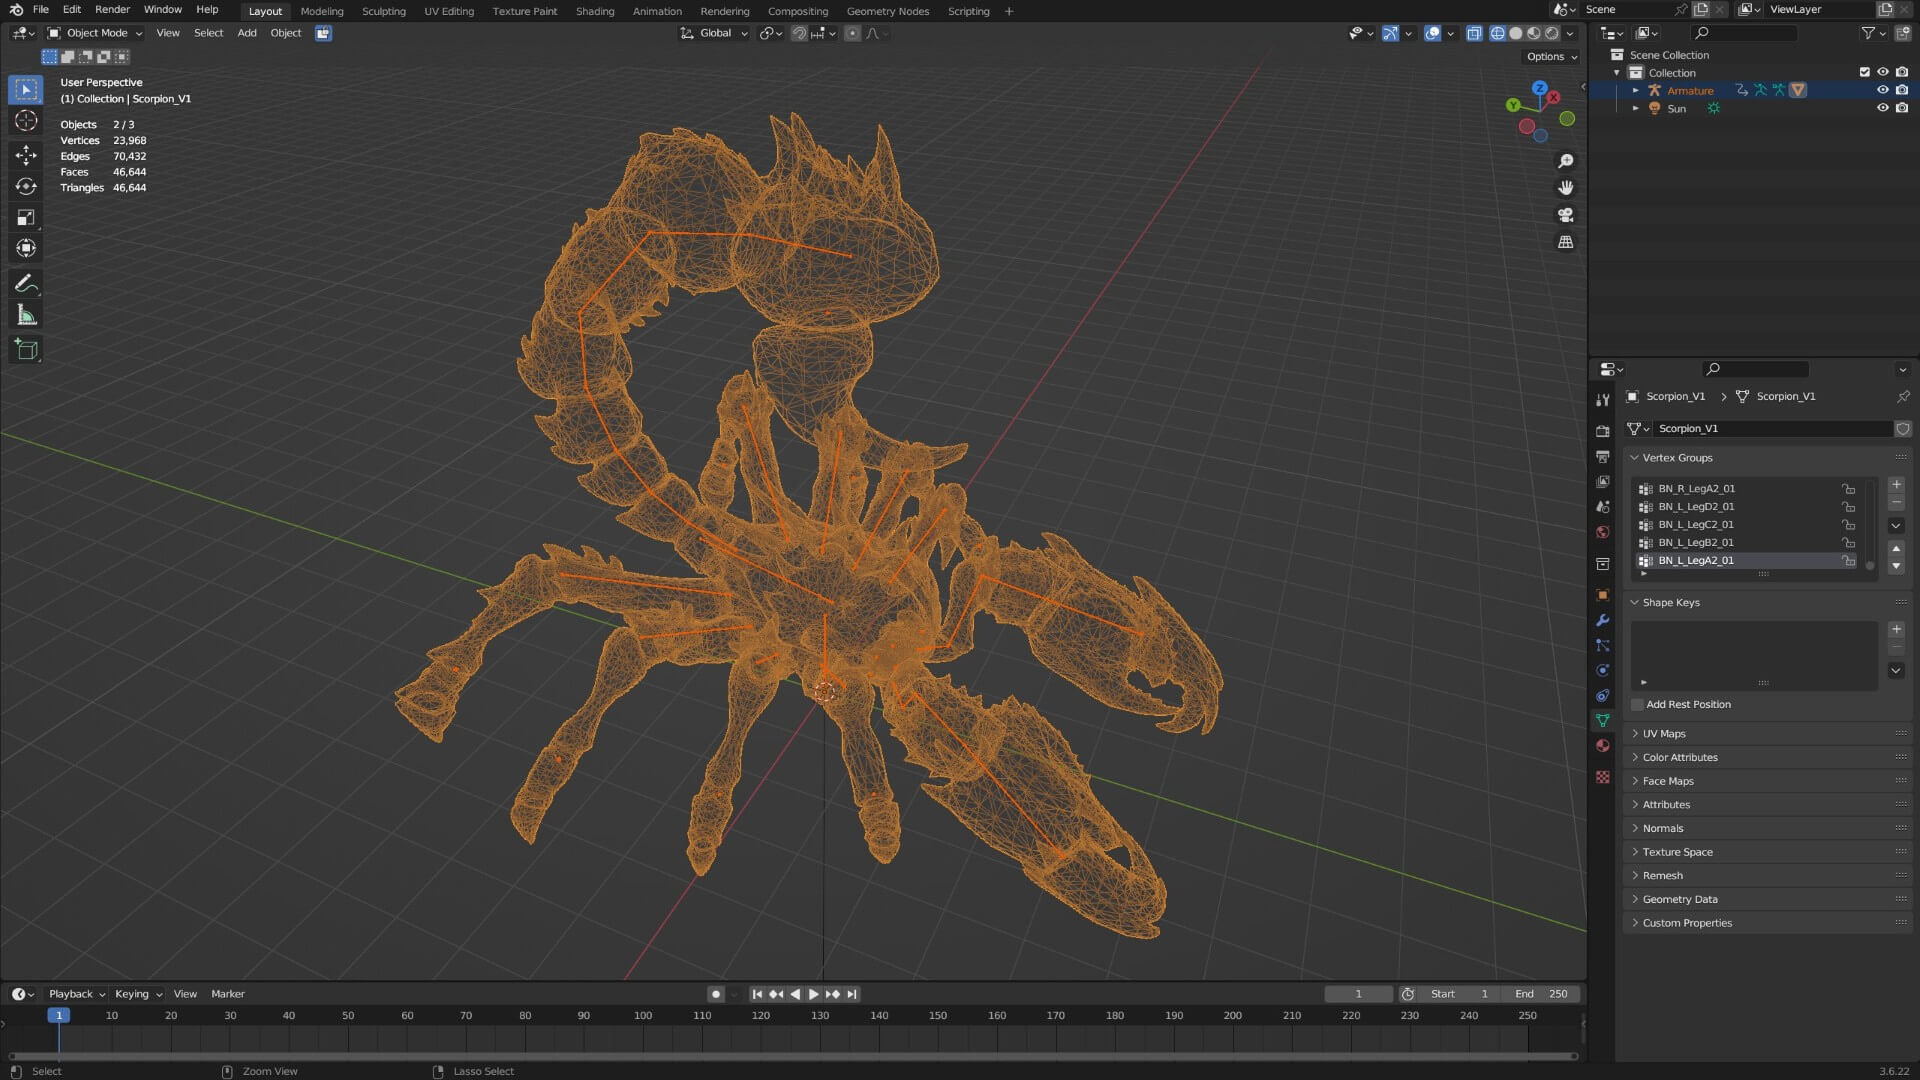Click the End frame 250 field

click(x=1541, y=994)
